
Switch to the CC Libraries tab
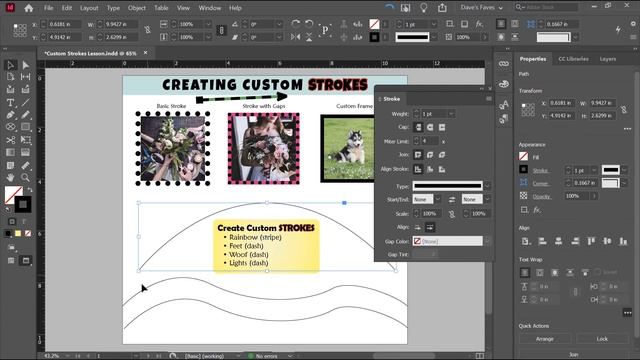573,59
